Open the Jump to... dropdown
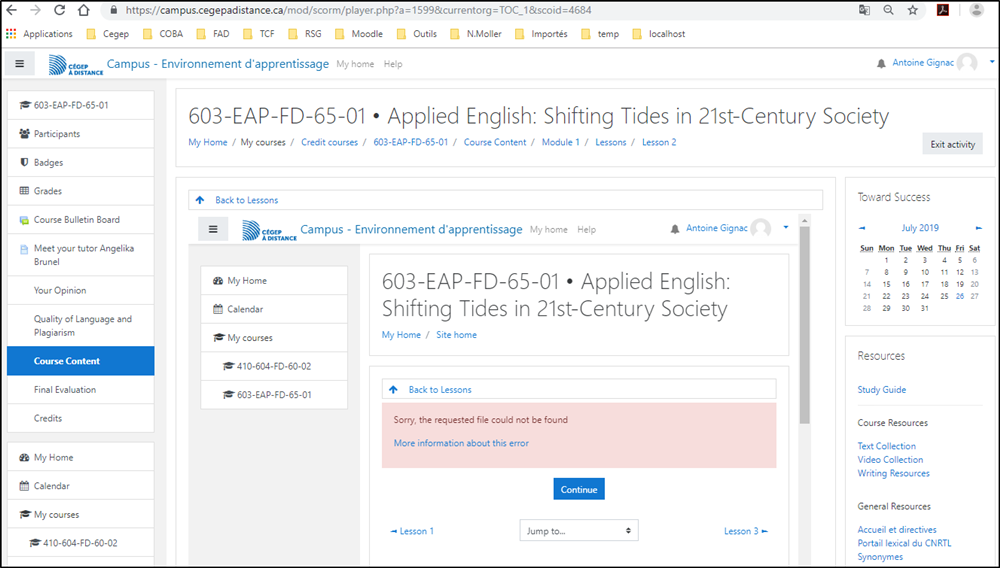 [578, 531]
